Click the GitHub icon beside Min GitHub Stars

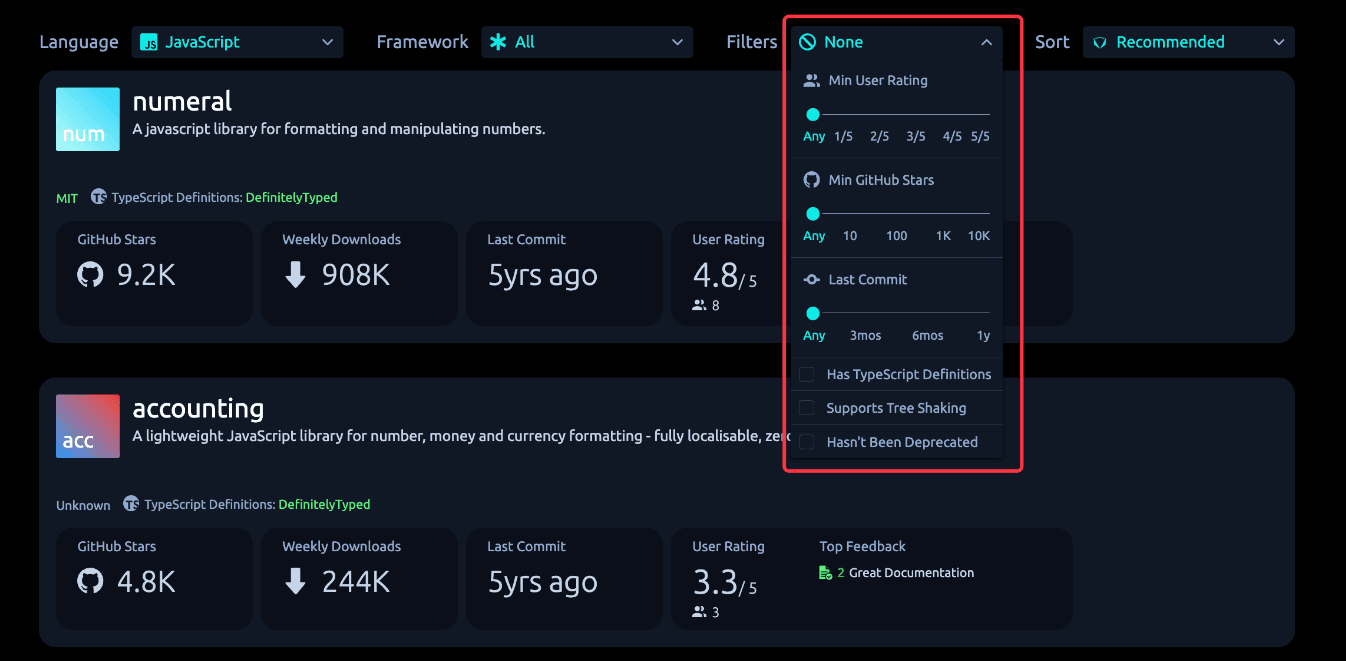tap(812, 180)
